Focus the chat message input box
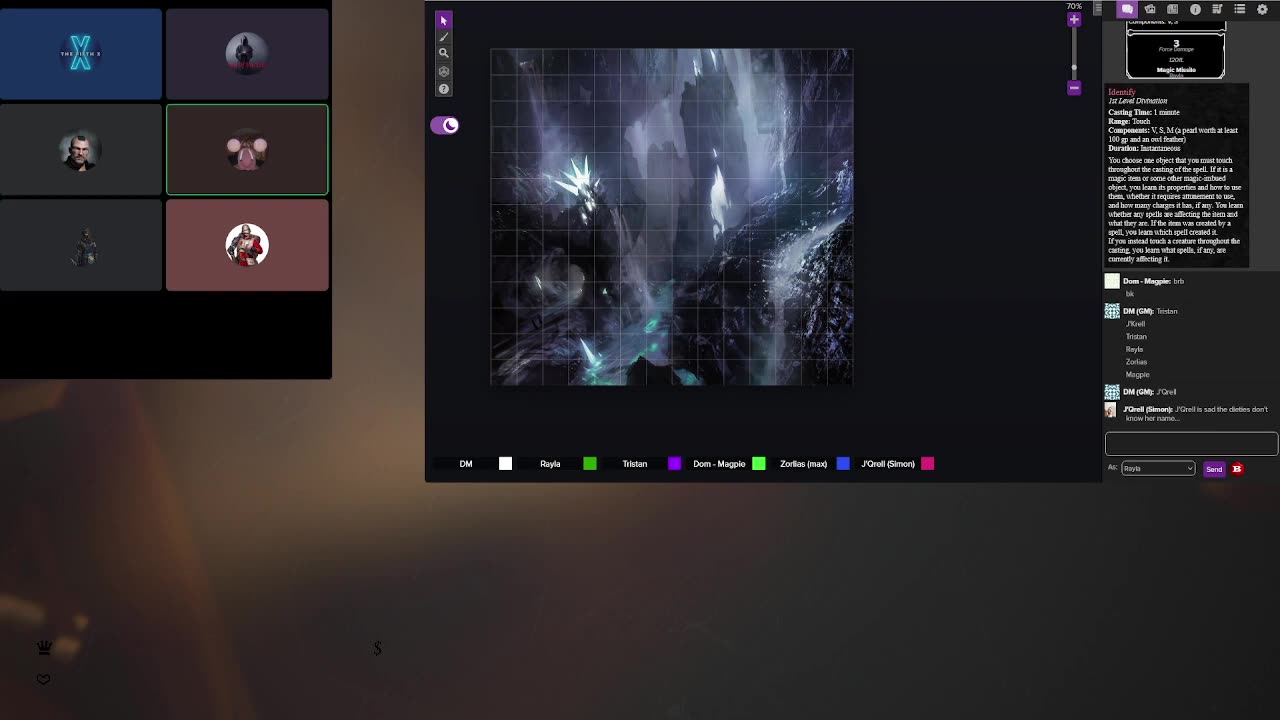 (1191, 443)
